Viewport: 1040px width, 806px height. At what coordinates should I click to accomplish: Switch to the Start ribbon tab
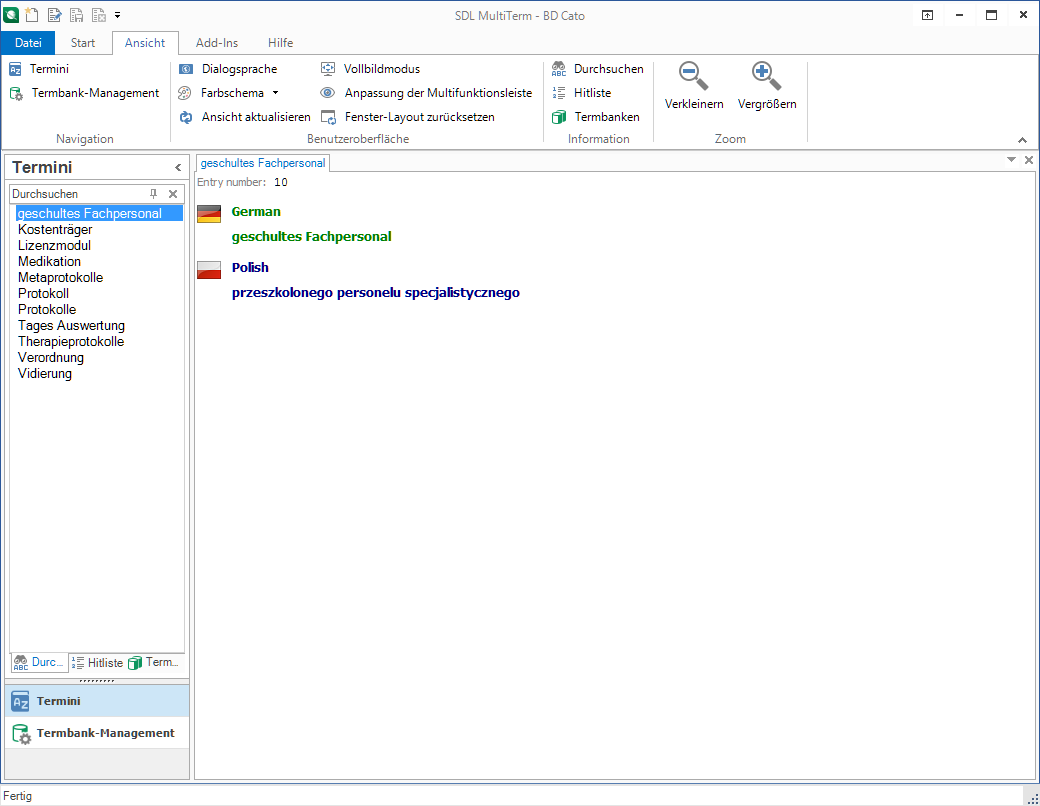coord(83,42)
